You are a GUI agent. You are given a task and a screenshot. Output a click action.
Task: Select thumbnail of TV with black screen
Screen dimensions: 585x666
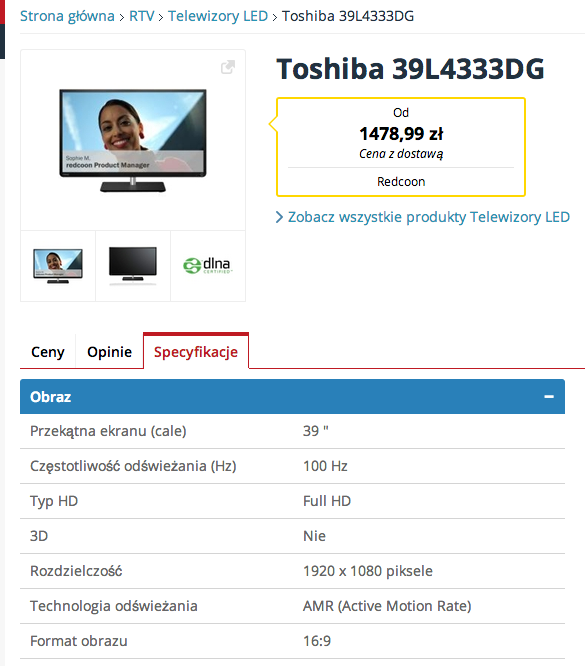(133, 266)
